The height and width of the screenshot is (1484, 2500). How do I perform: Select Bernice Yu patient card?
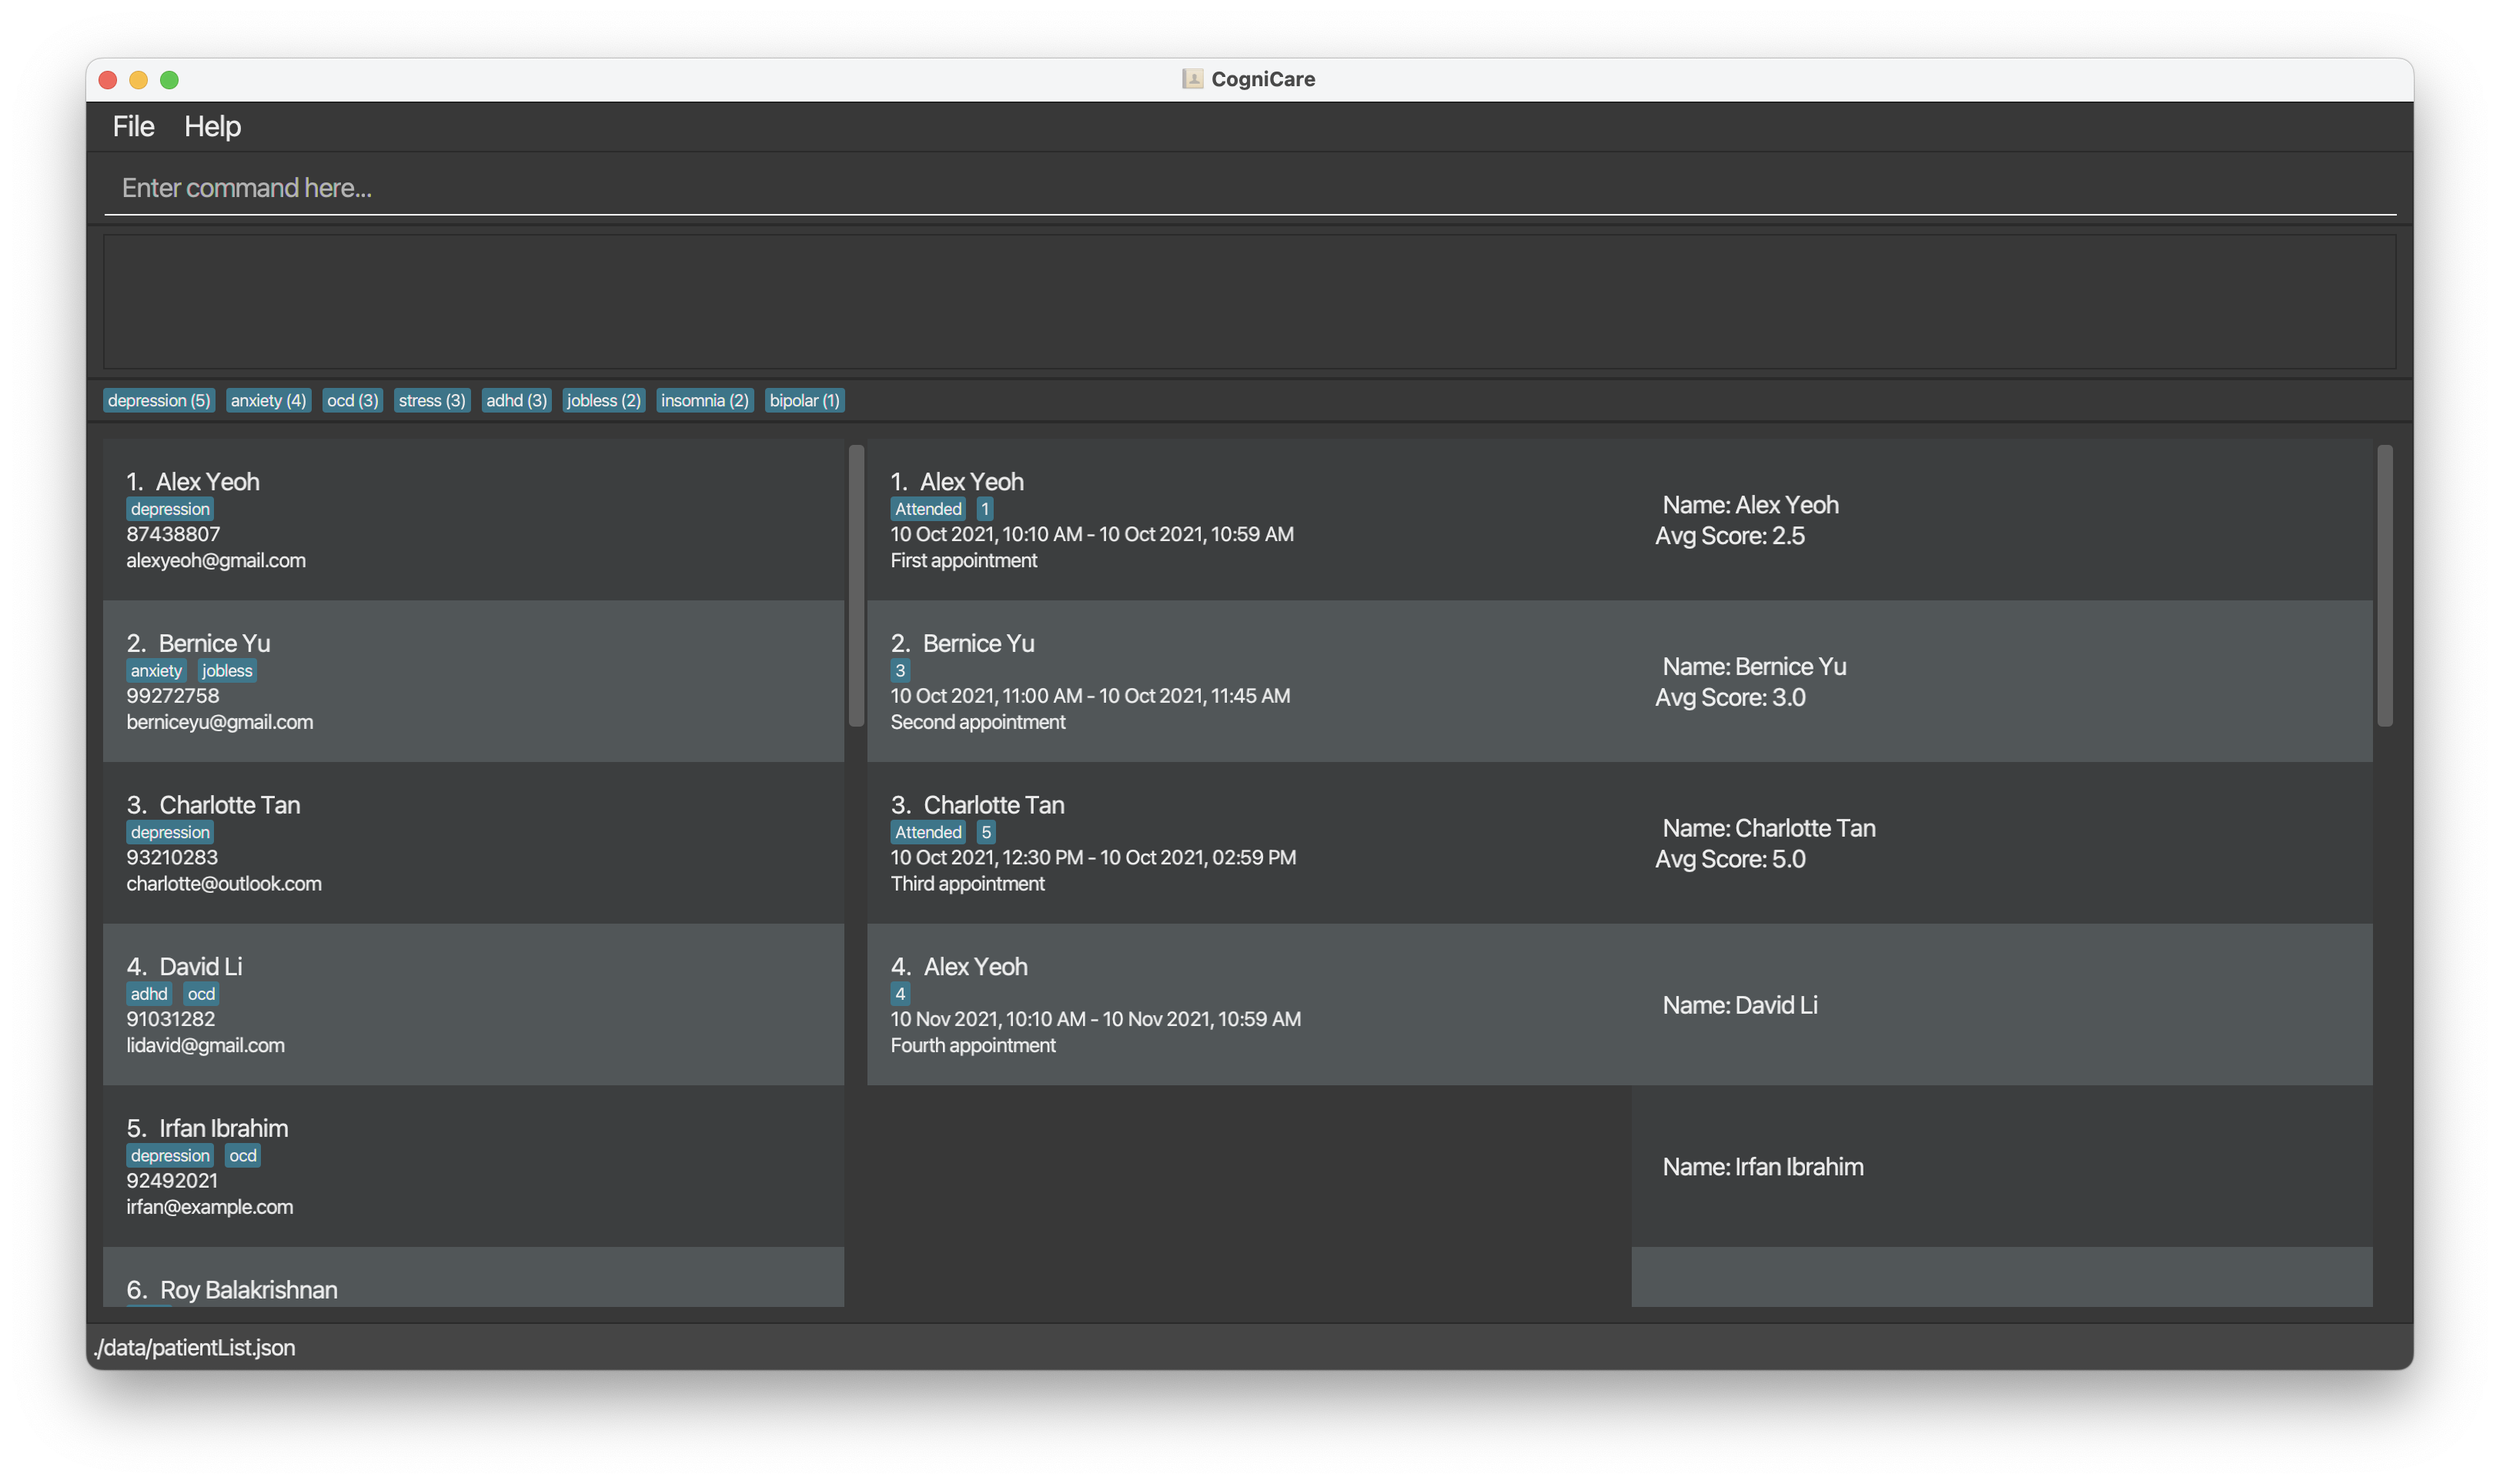472,682
